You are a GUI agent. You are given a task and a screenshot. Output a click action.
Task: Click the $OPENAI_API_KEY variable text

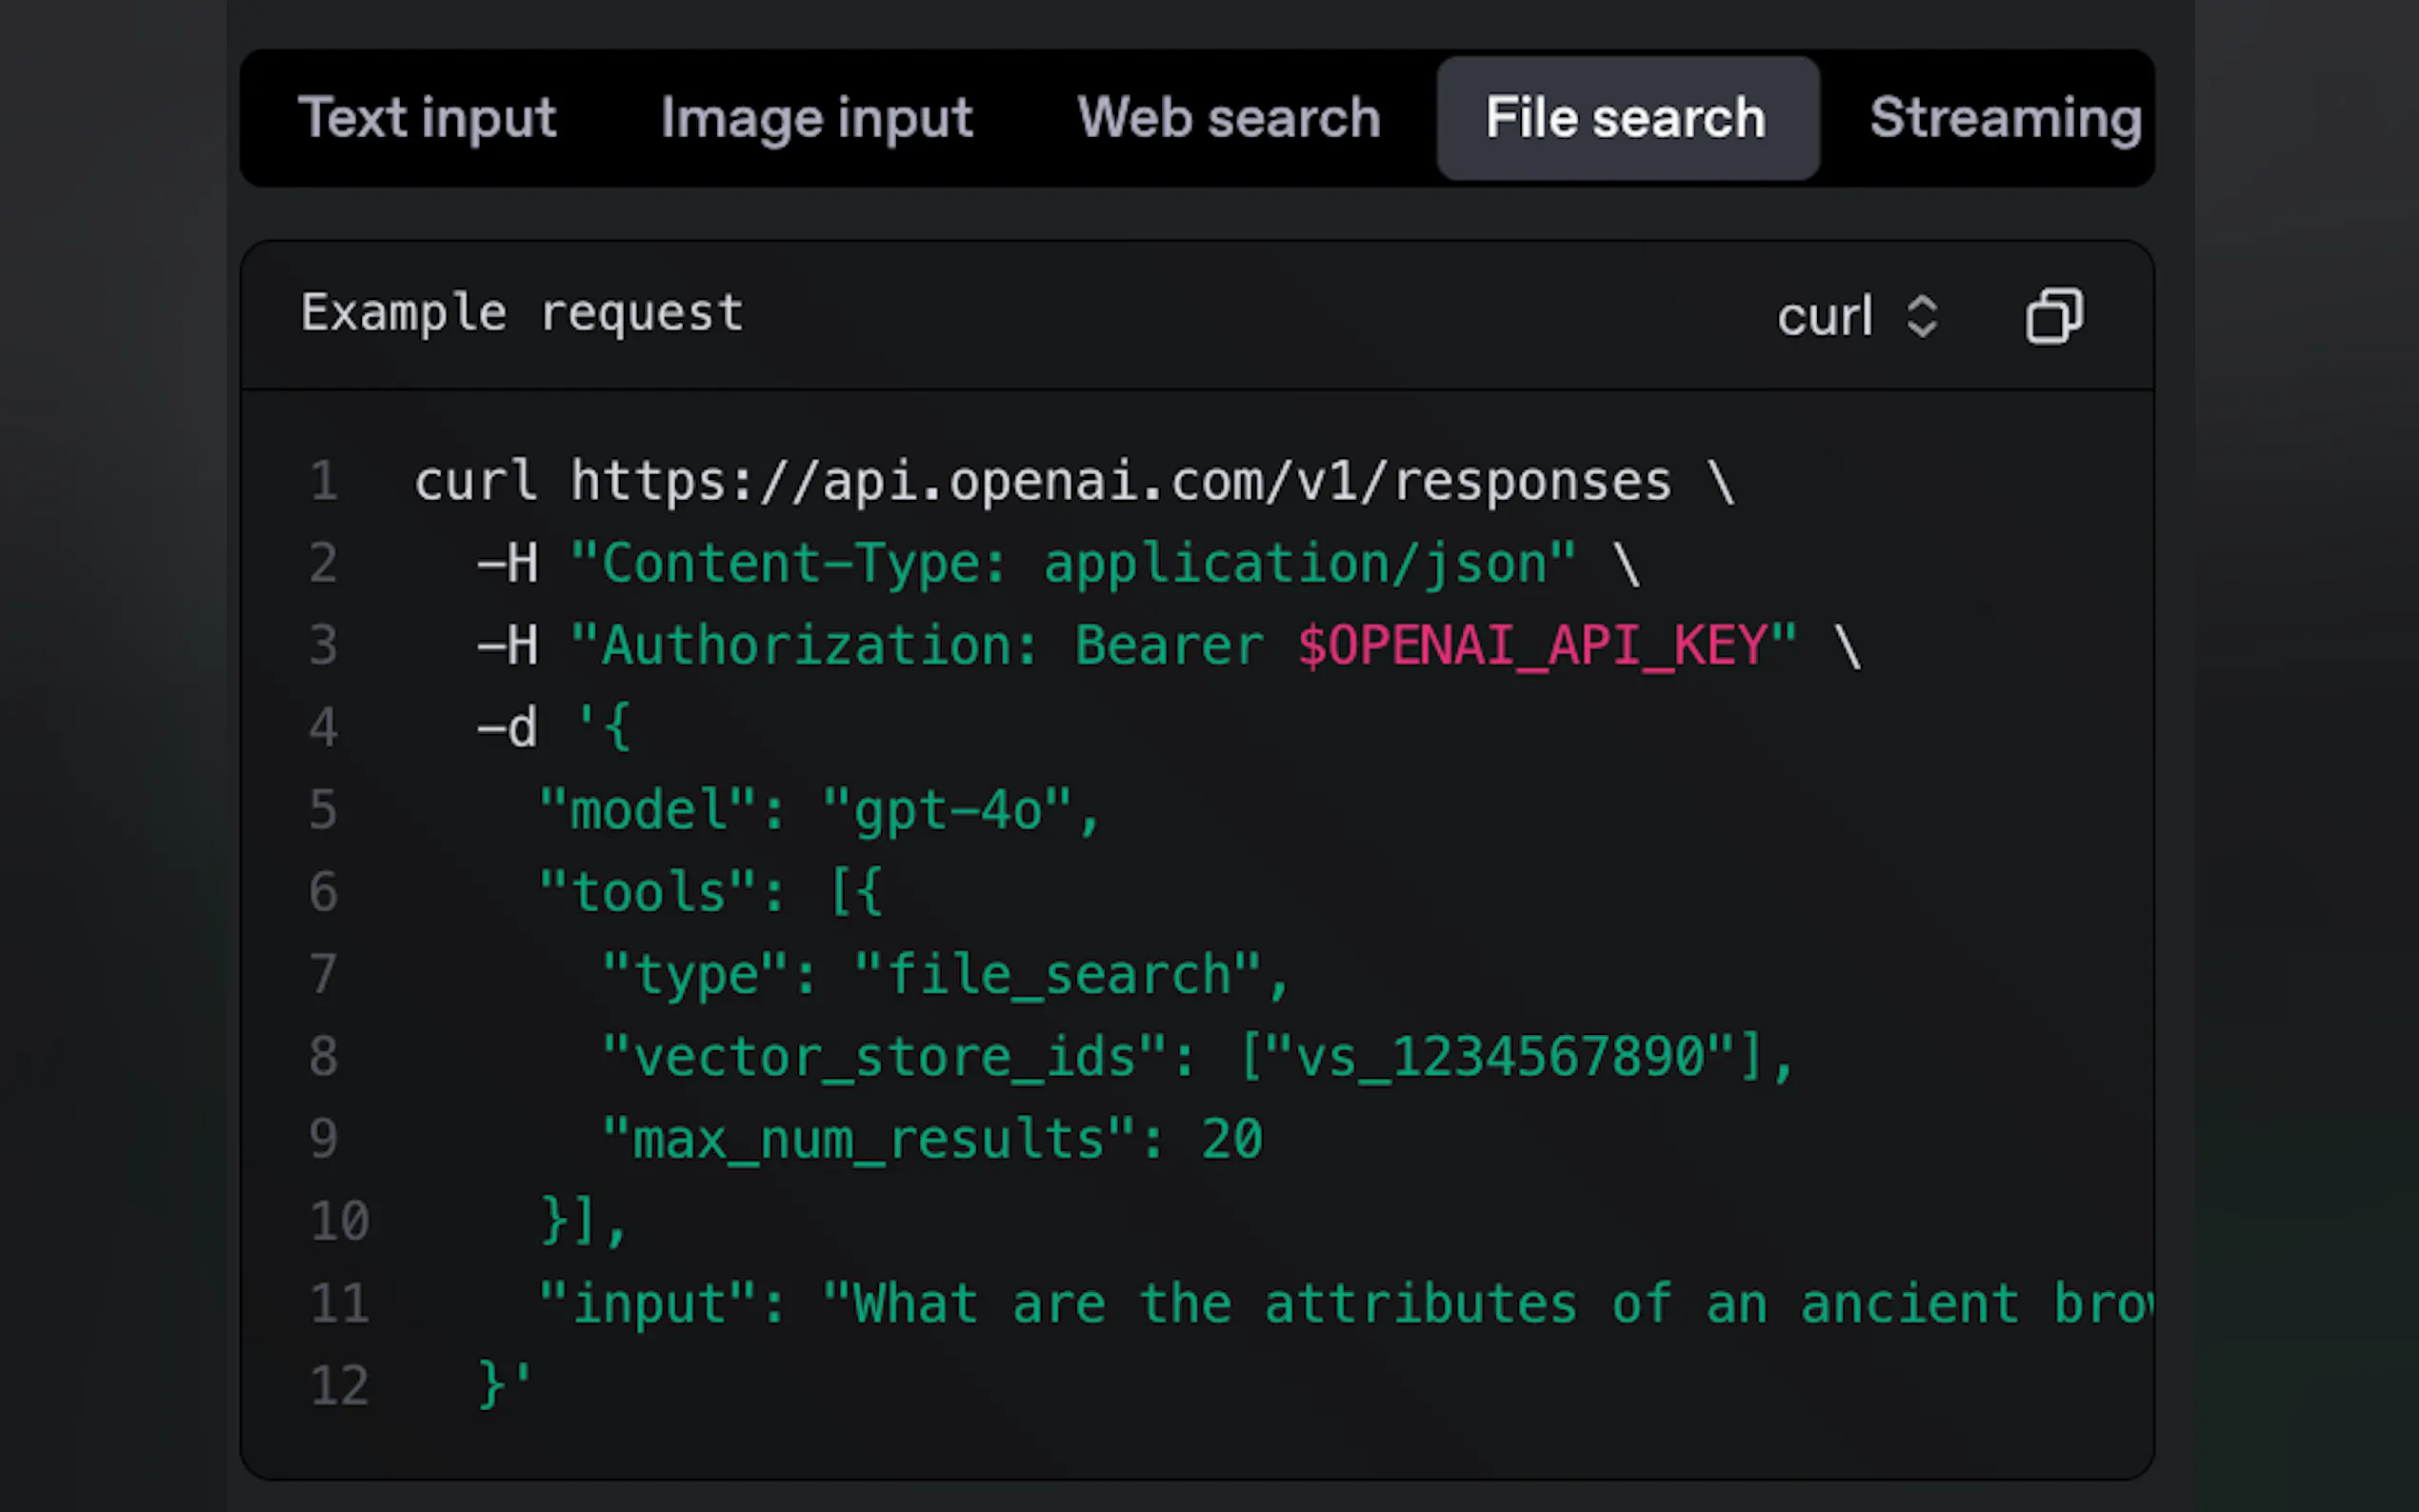[x=1531, y=645]
